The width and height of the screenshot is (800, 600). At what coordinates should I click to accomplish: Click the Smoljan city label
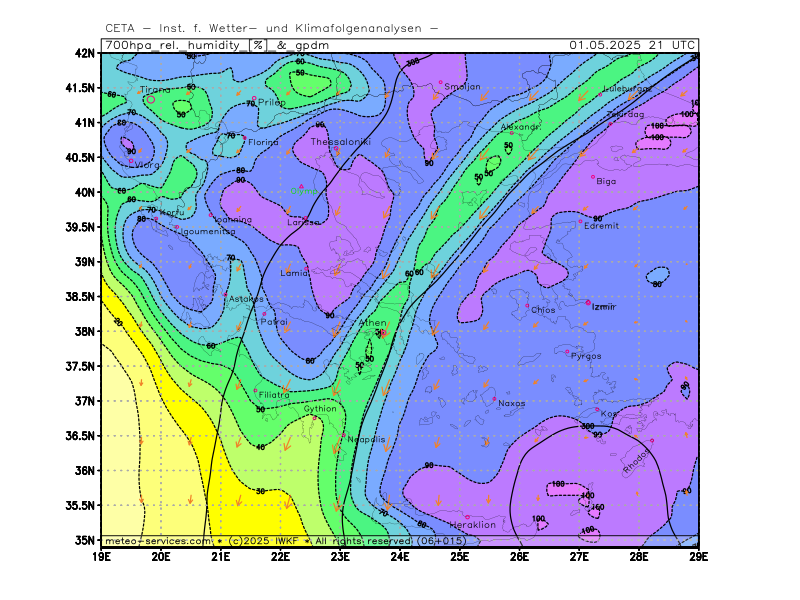(x=462, y=87)
